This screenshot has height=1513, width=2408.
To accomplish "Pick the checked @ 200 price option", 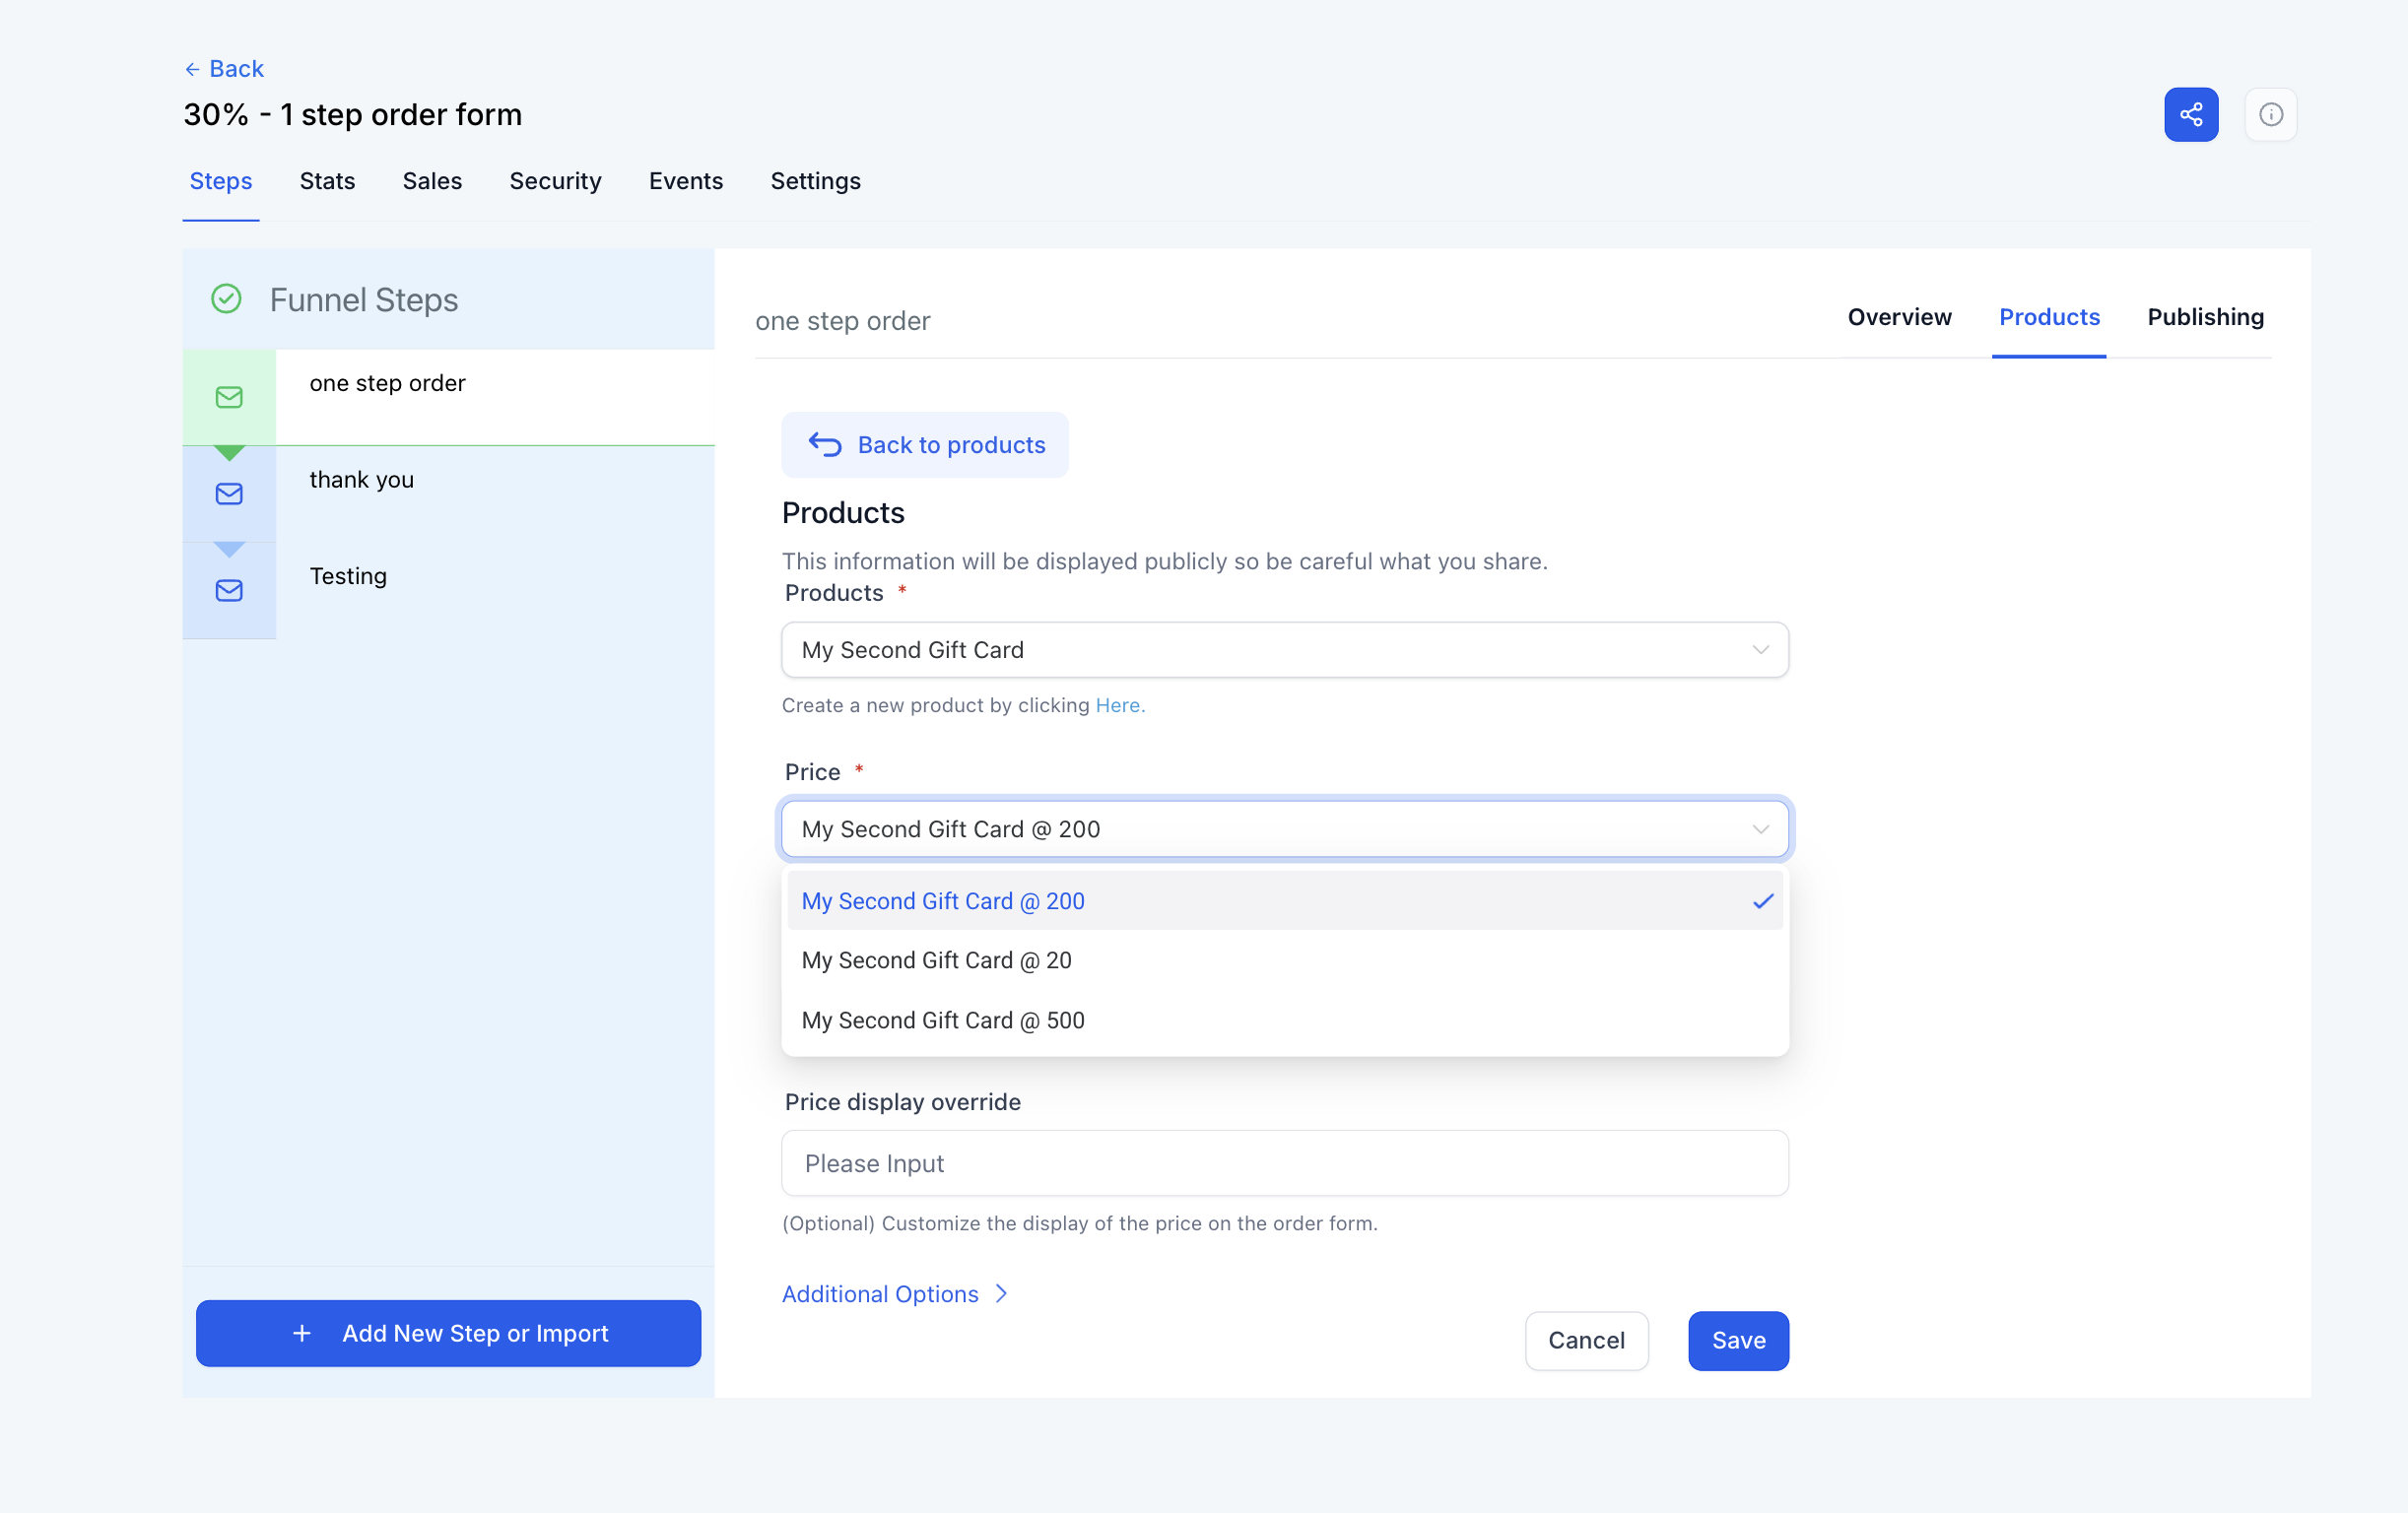I will point(942,901).
